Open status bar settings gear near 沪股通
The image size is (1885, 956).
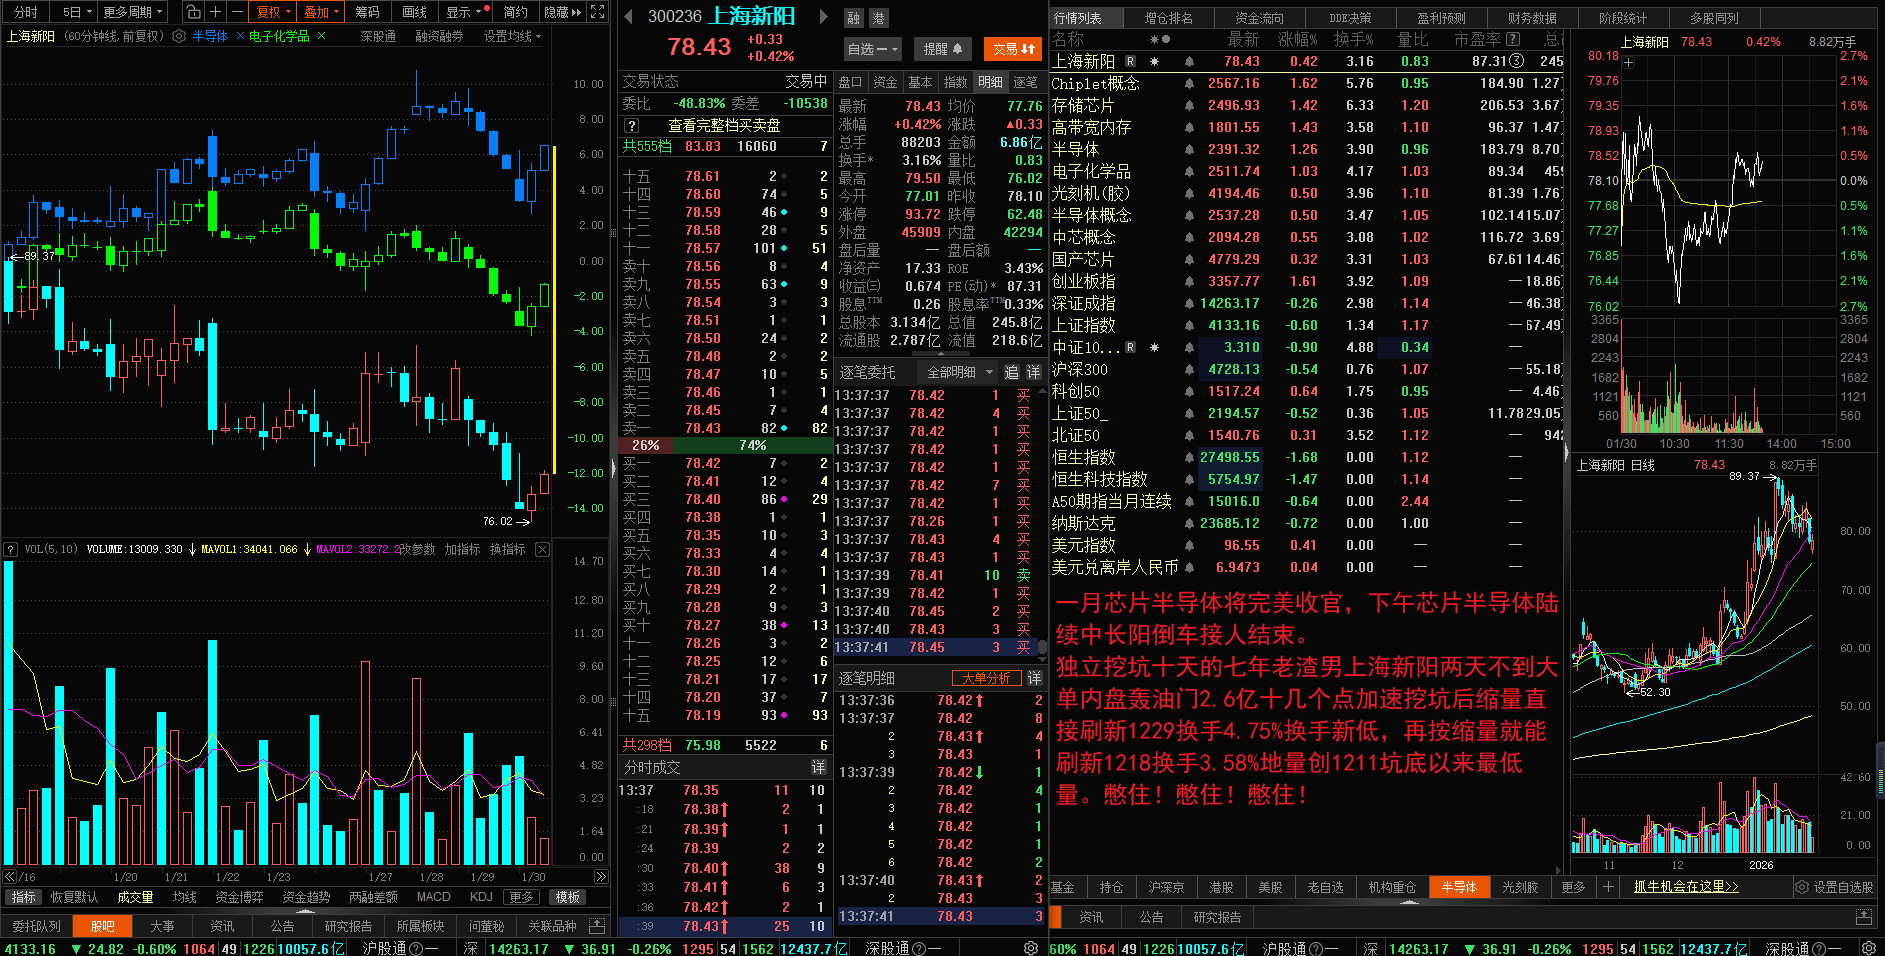(x=1030, y=948)
